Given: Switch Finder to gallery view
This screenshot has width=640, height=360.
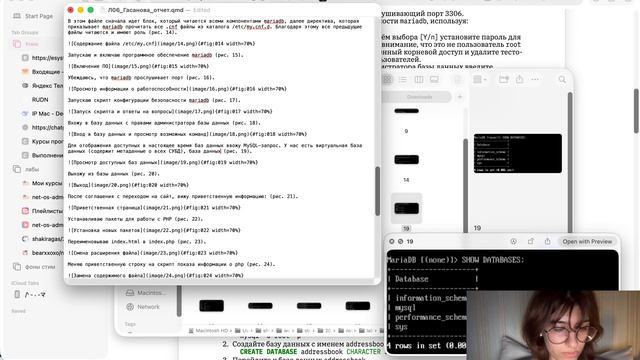Looking at the screenshot, I should click(434, 80).
